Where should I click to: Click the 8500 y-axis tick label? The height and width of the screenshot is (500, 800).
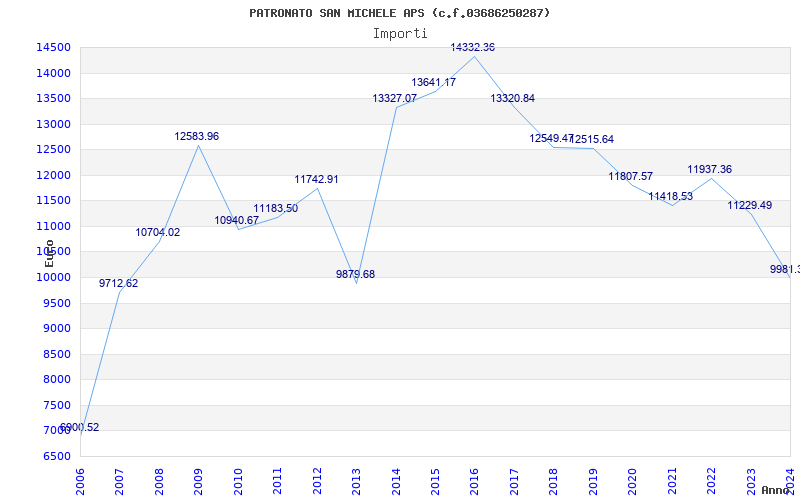pos(56,354)
